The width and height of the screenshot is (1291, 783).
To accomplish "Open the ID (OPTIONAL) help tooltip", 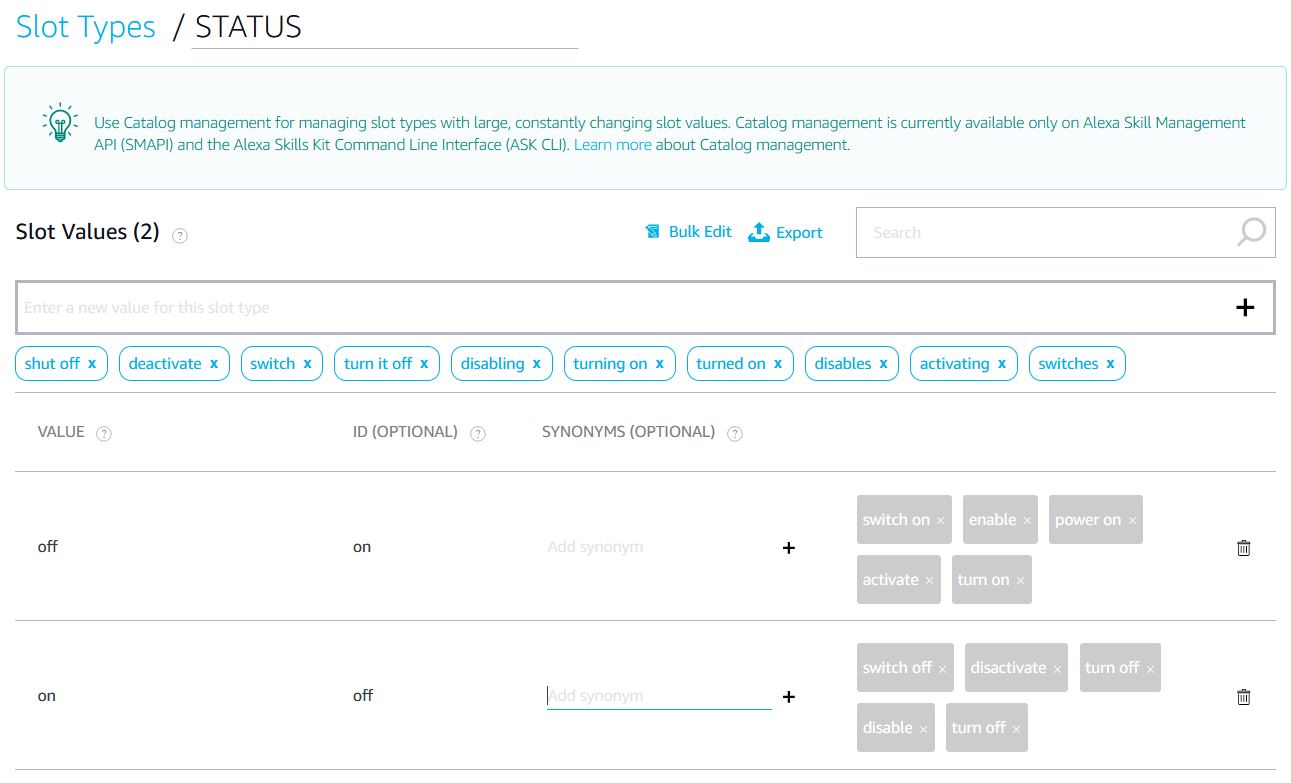I will 478,432.
